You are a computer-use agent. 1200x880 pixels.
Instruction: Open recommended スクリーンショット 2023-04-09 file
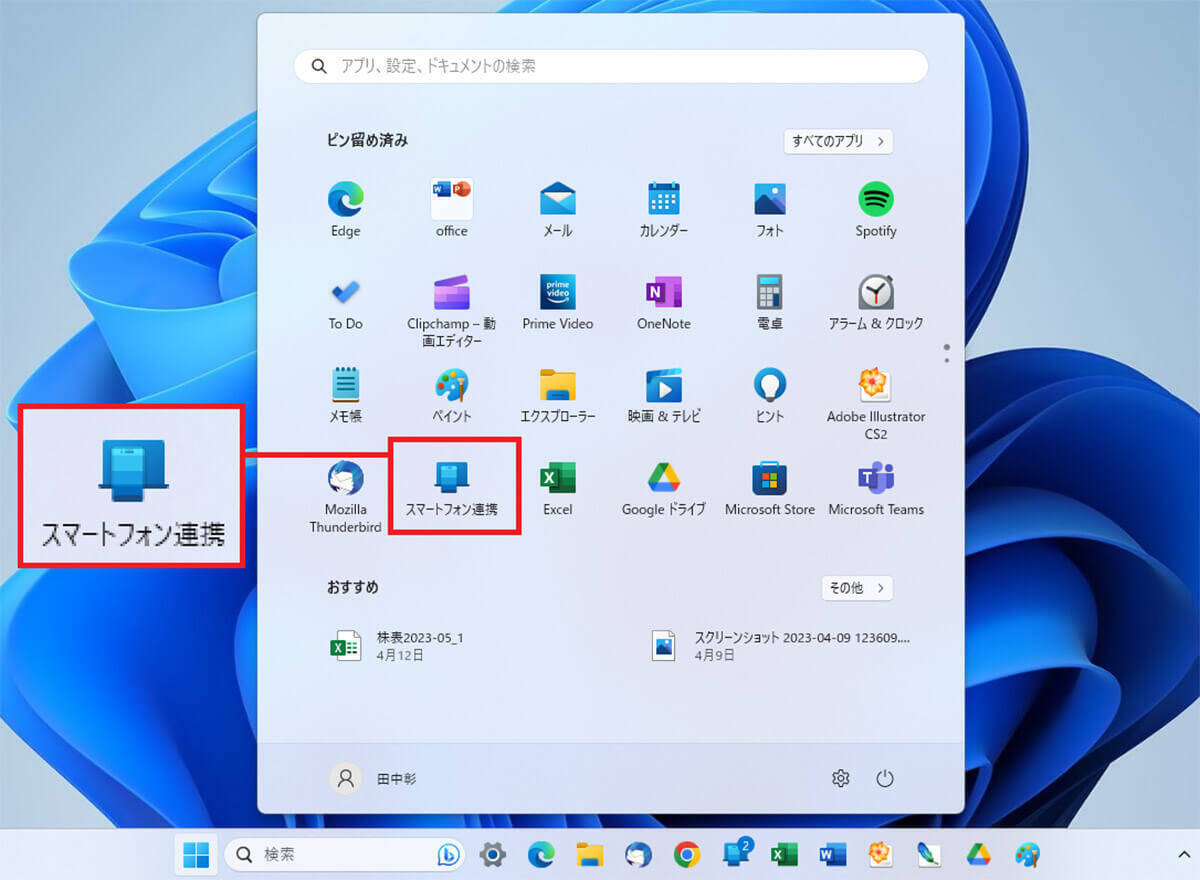[x=781, y=645]
